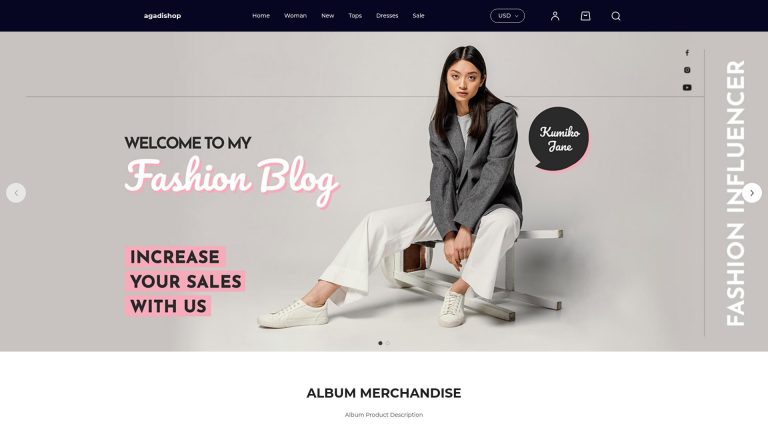Open the Woman menu item
Image resolution: width=768 pixels, height=432 pixels.
pyautogui.click(x=295, y=16)
